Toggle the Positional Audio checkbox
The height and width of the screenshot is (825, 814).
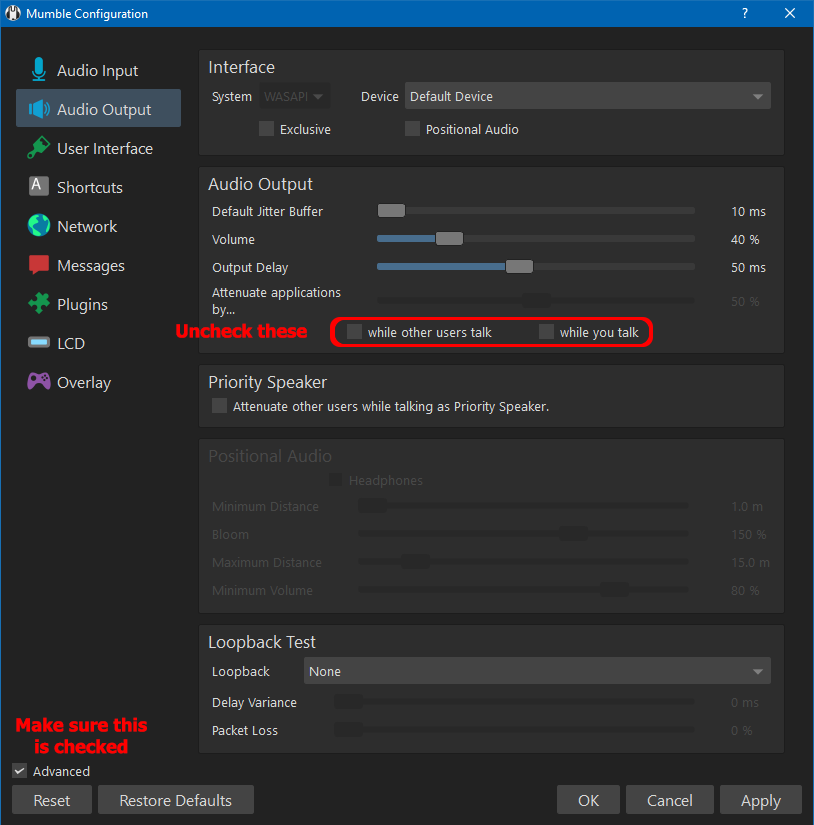pos(412,129)
